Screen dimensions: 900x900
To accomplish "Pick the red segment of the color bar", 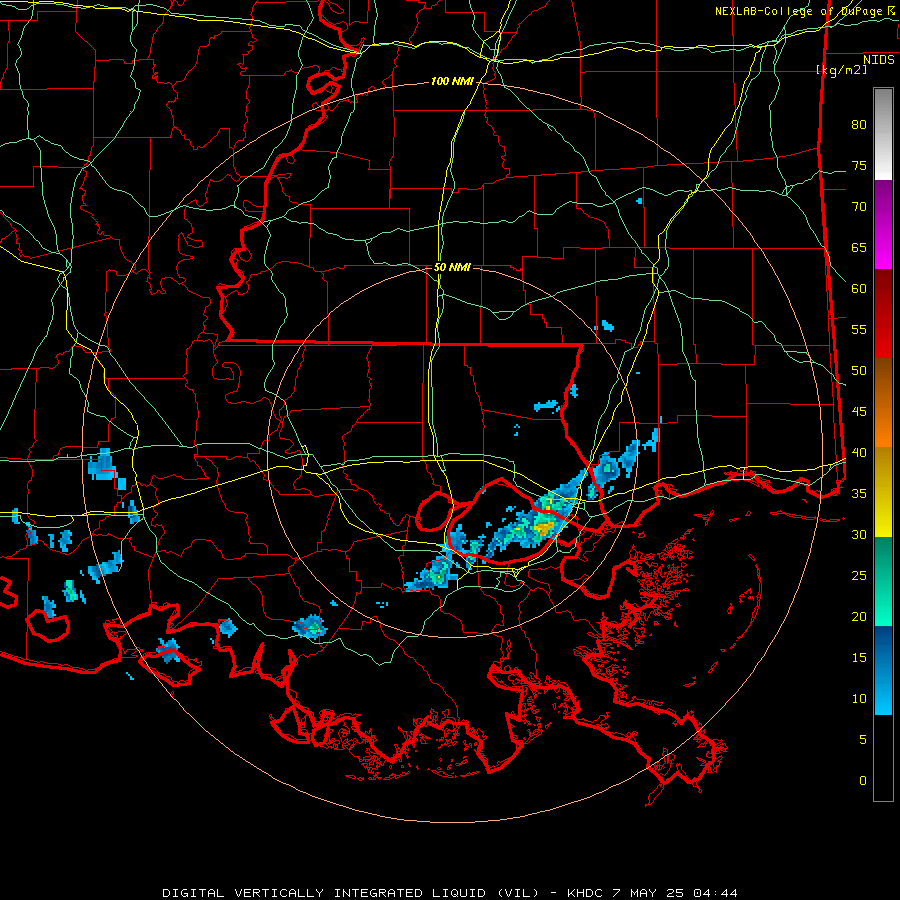I will [x=883, y=314].
